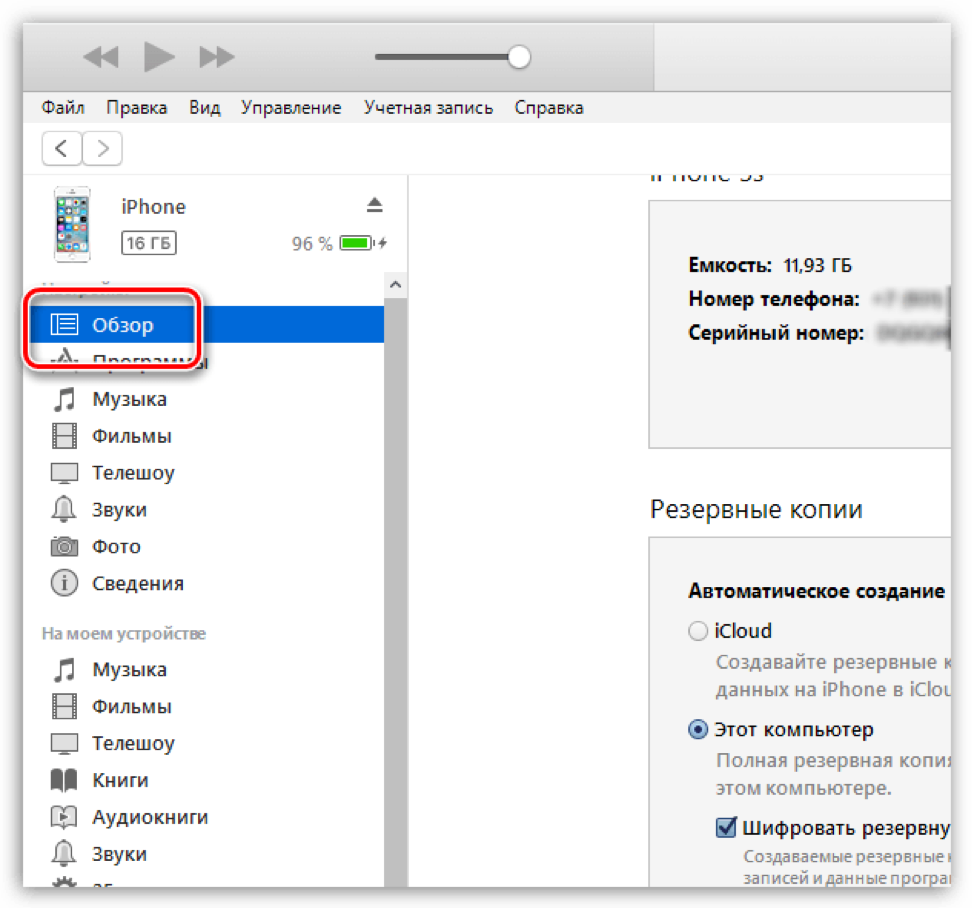Click music note icon under На моем устройстве
This screenshot has width=972, height=908.
pyautogui.click(x=64, y=669)
